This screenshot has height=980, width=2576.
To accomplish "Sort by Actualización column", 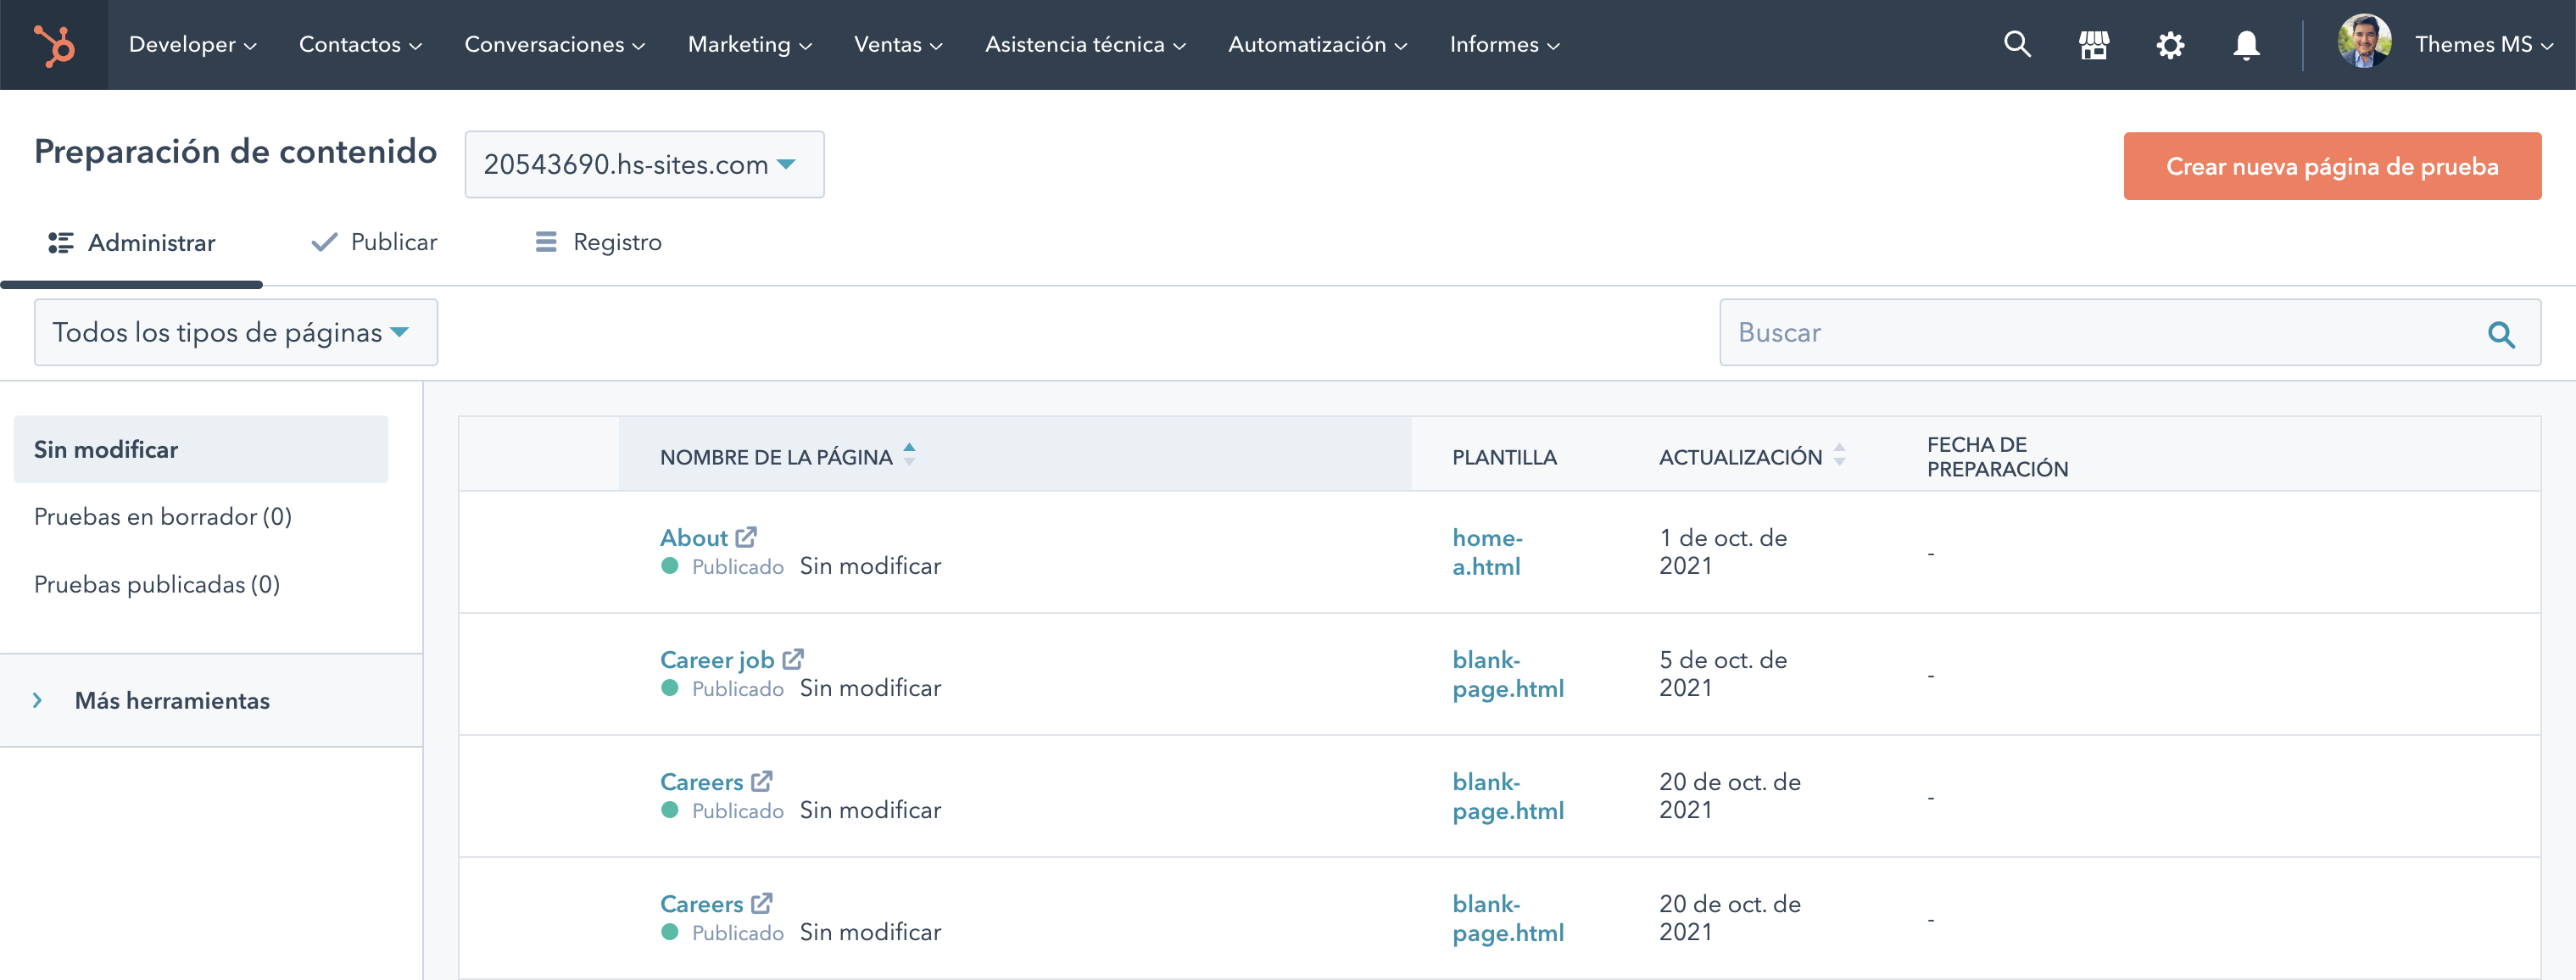I will 1740,457.
